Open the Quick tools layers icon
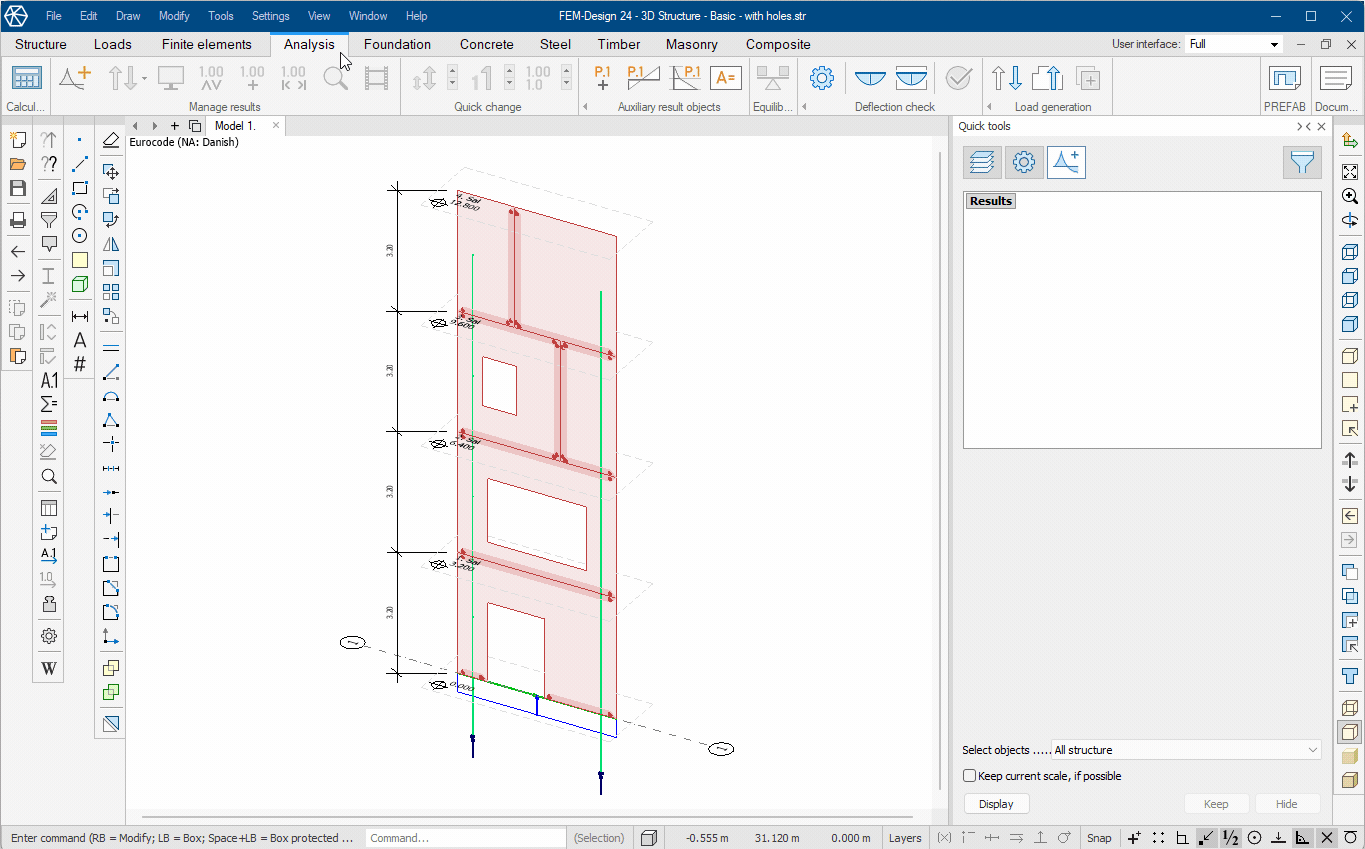The image size is (1365, 849). 982,162
